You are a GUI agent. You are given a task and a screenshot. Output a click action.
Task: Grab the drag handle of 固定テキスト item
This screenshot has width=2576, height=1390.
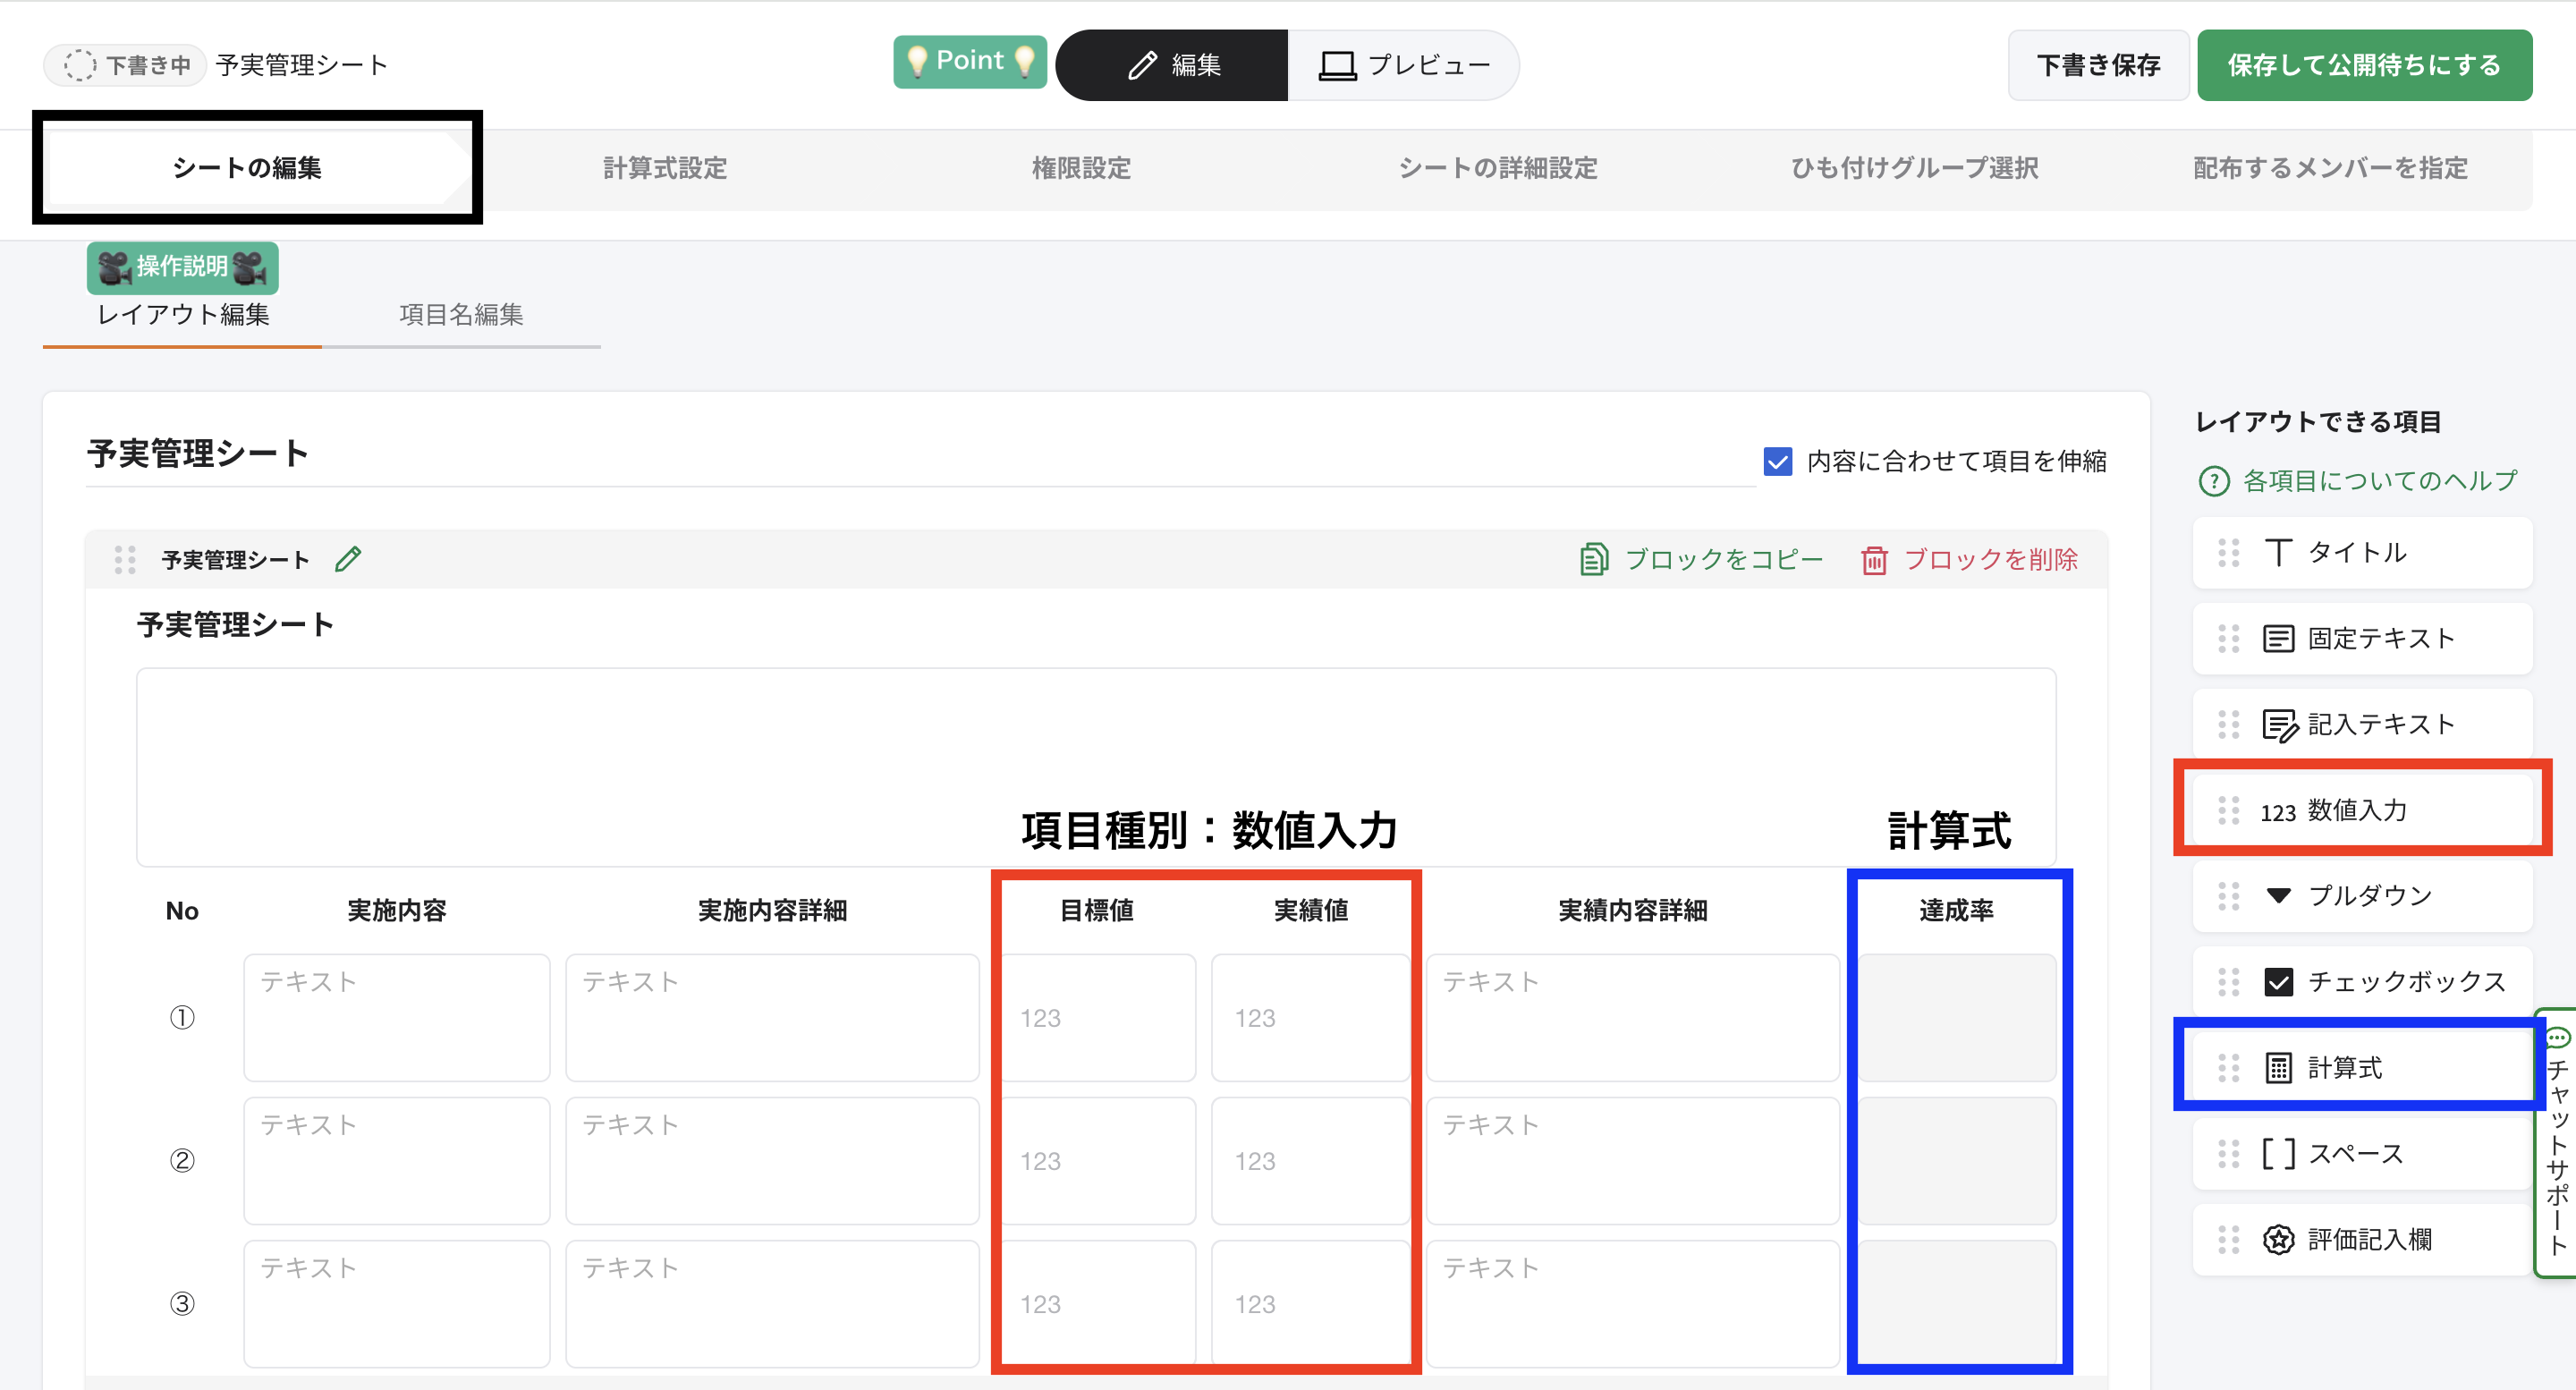2229,639
